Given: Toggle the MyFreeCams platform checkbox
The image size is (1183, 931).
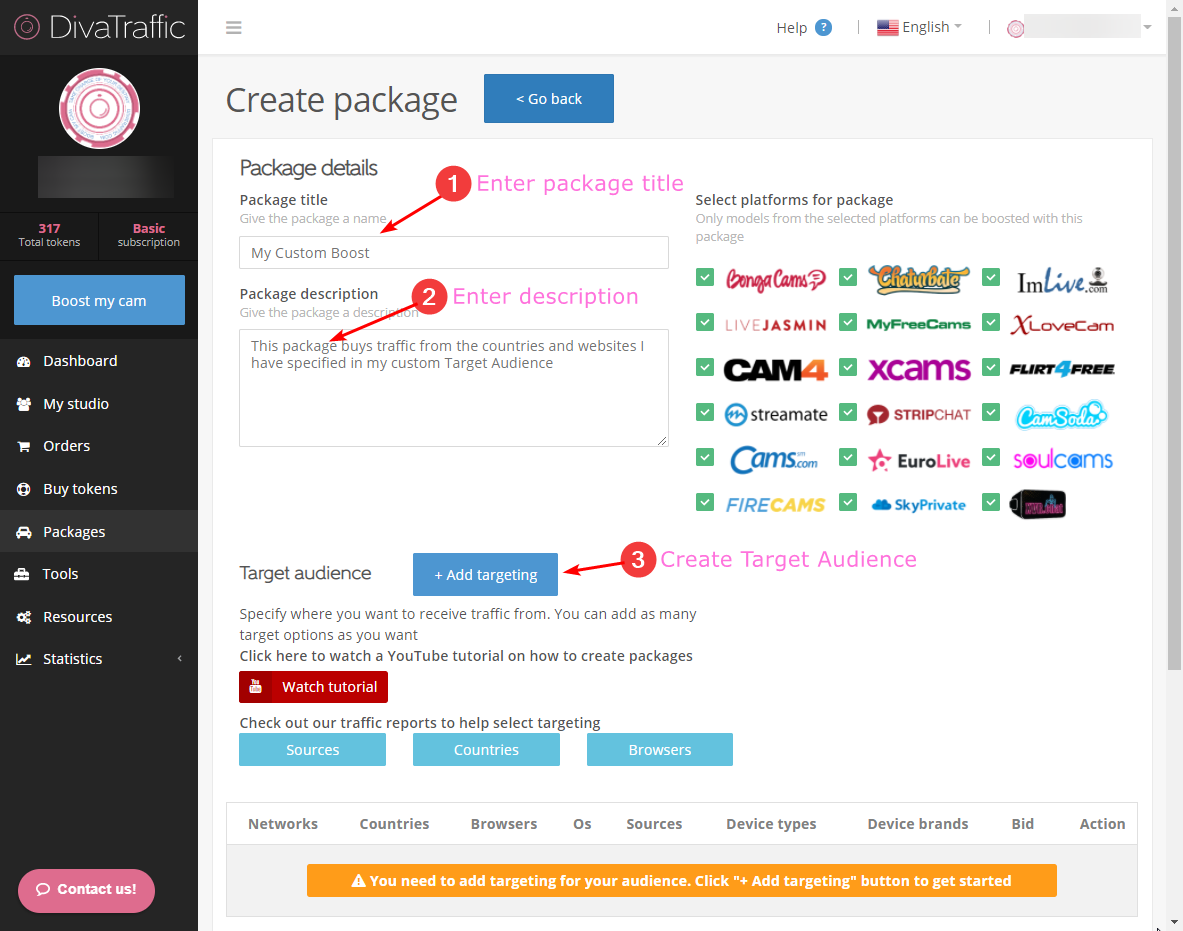Looking at the screenshot, I should click(848, 322).
